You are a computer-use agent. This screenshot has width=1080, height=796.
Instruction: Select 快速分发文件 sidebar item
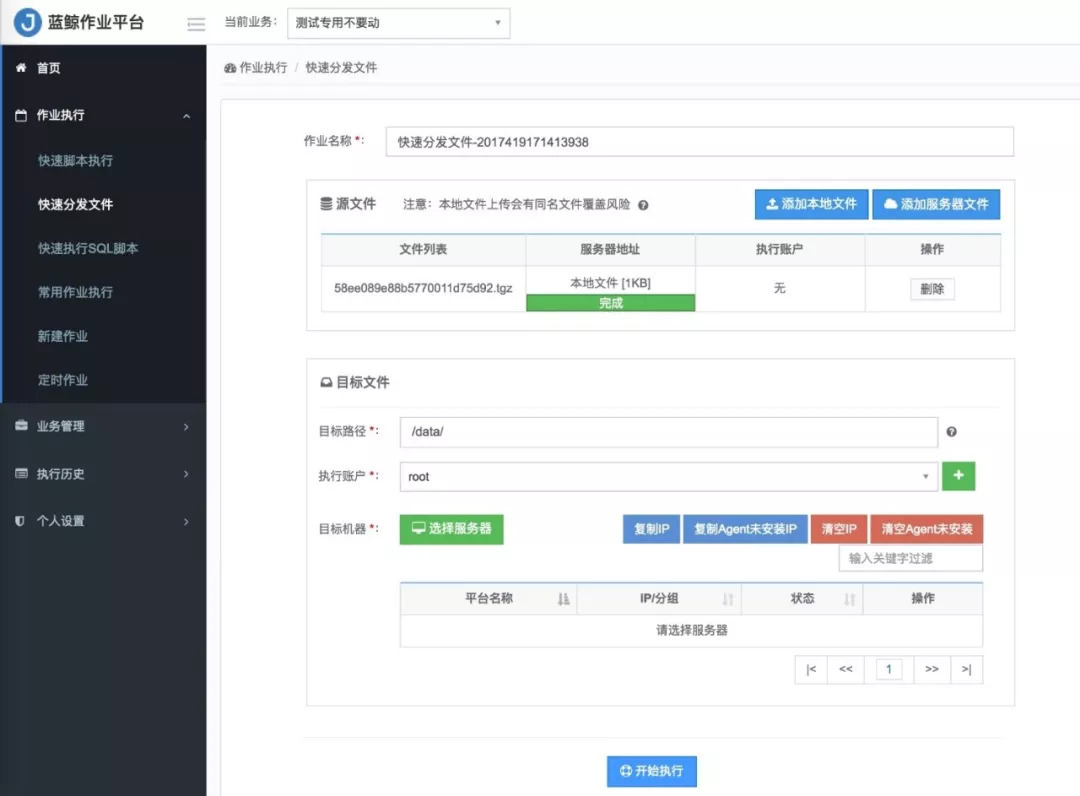click(x=75, y=205)
